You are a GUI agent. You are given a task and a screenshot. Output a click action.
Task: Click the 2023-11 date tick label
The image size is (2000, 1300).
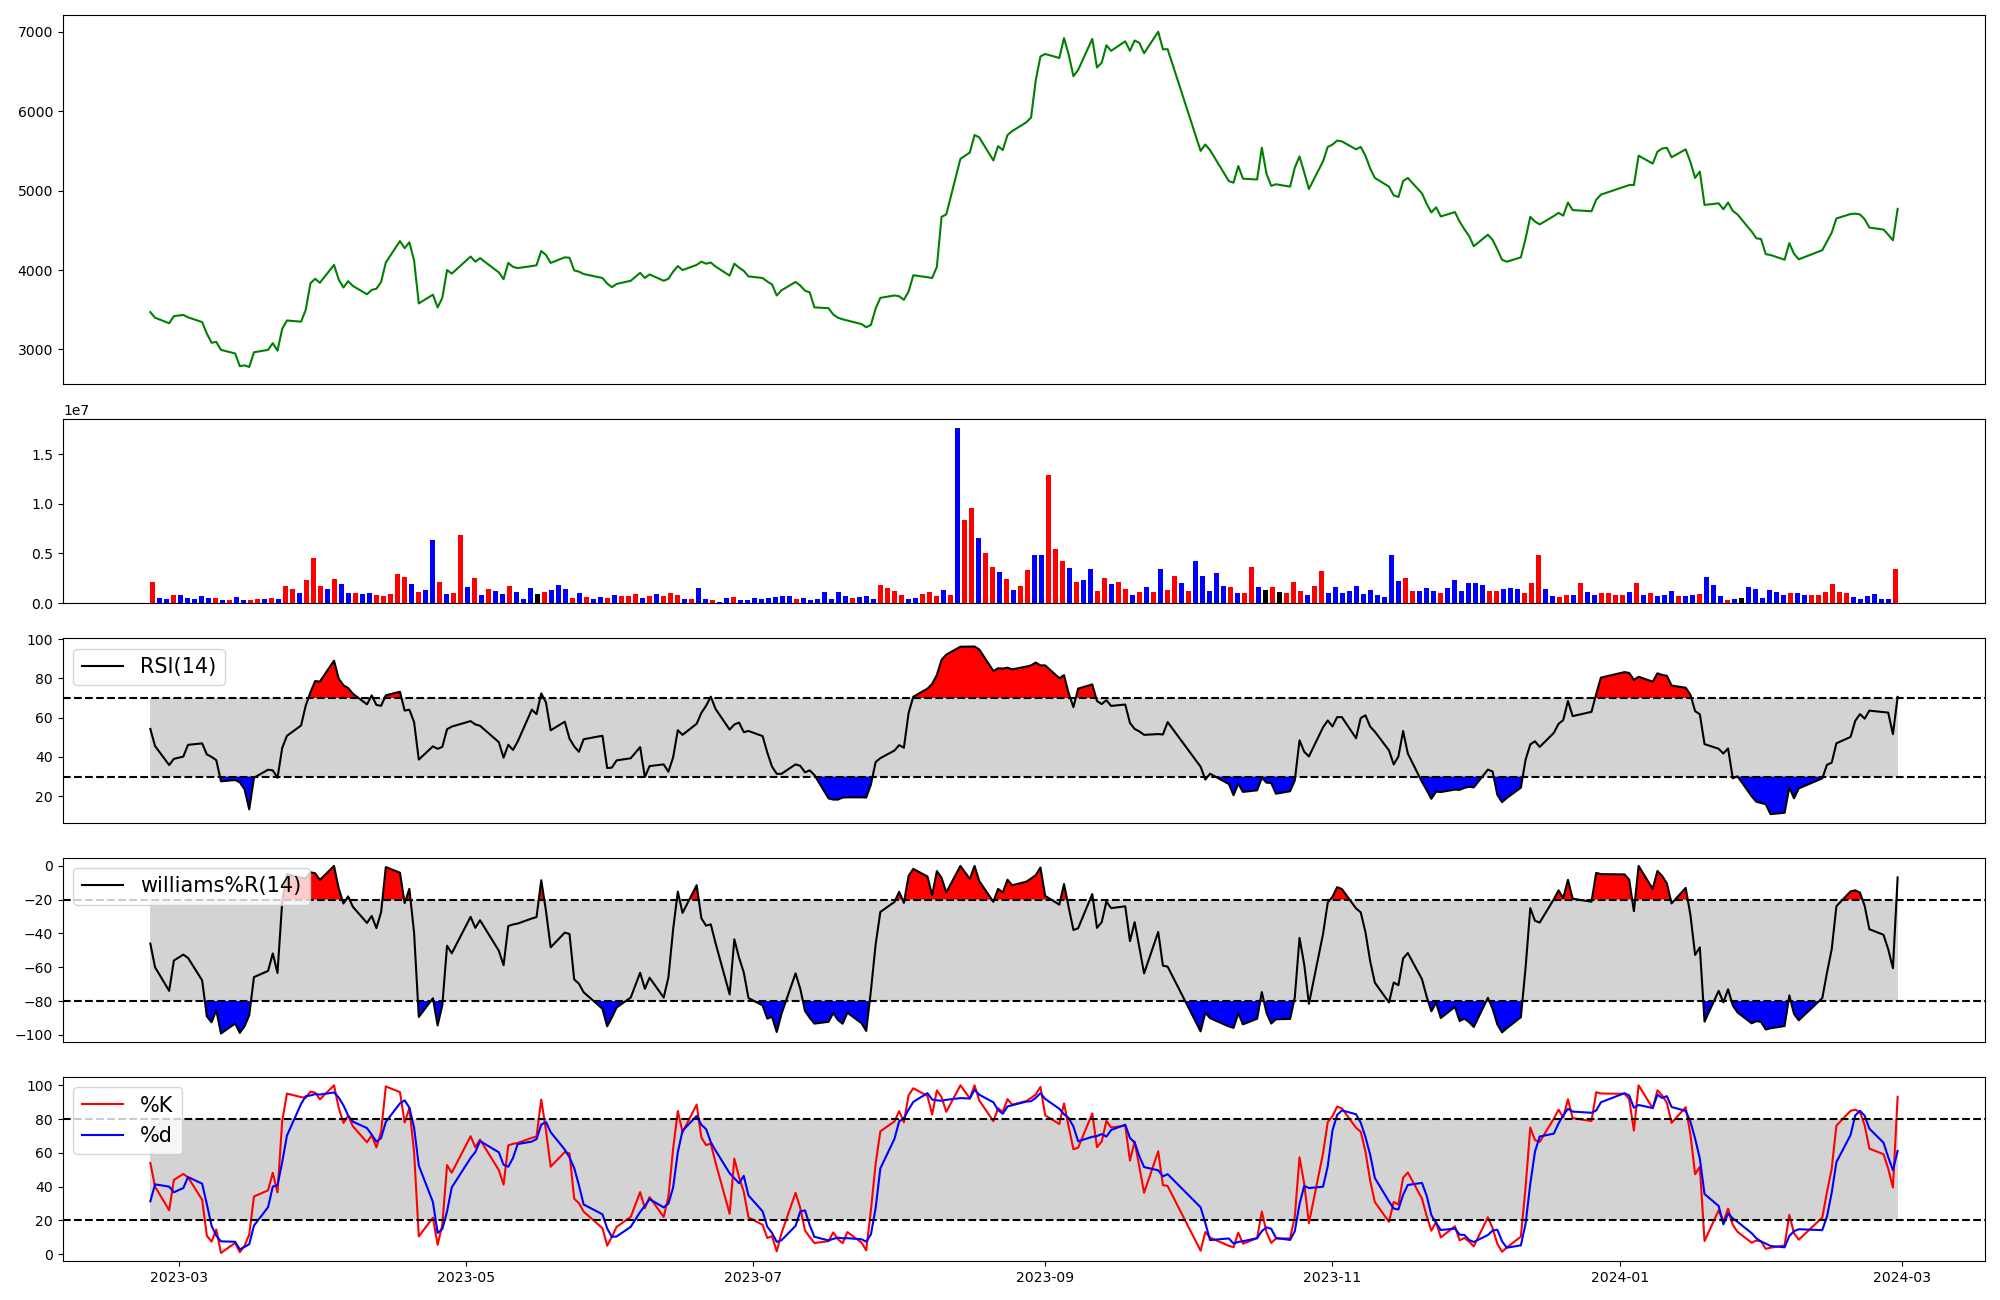1332,1277
